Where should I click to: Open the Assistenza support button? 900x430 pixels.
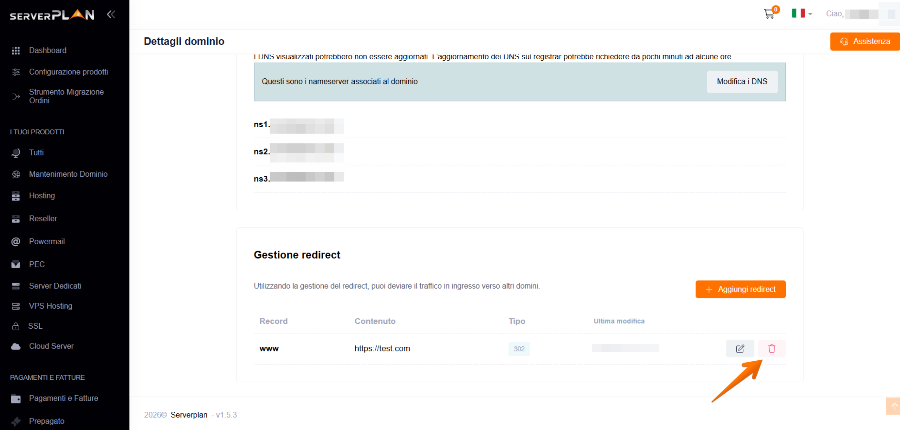point(864,41)
